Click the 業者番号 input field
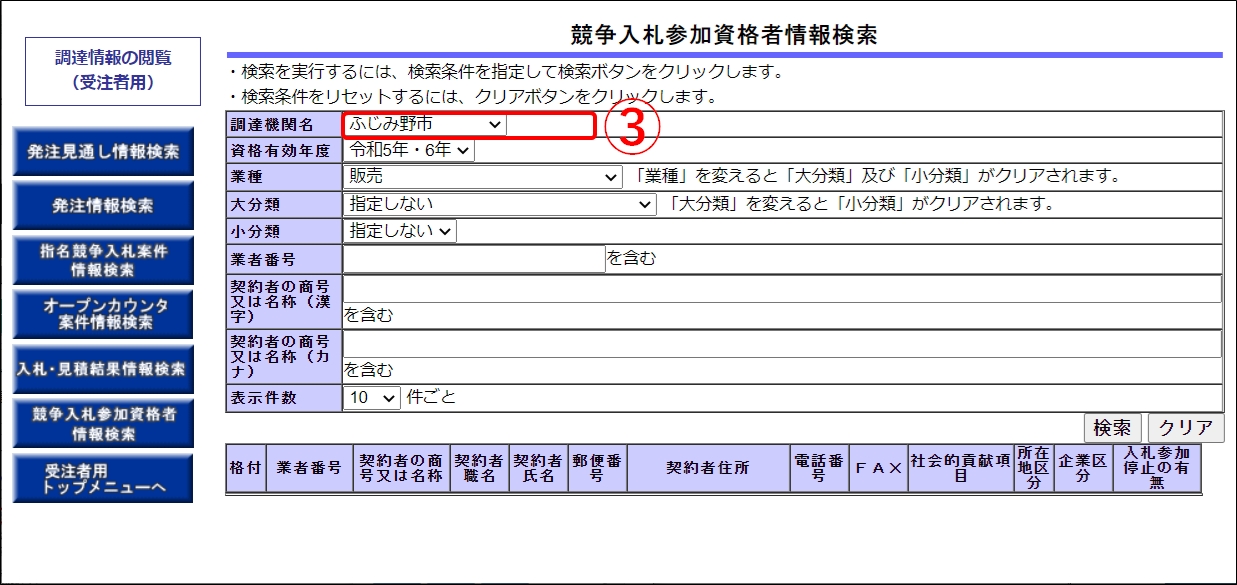Viewport: 1237px width, 585px height. tap(474, 259)
